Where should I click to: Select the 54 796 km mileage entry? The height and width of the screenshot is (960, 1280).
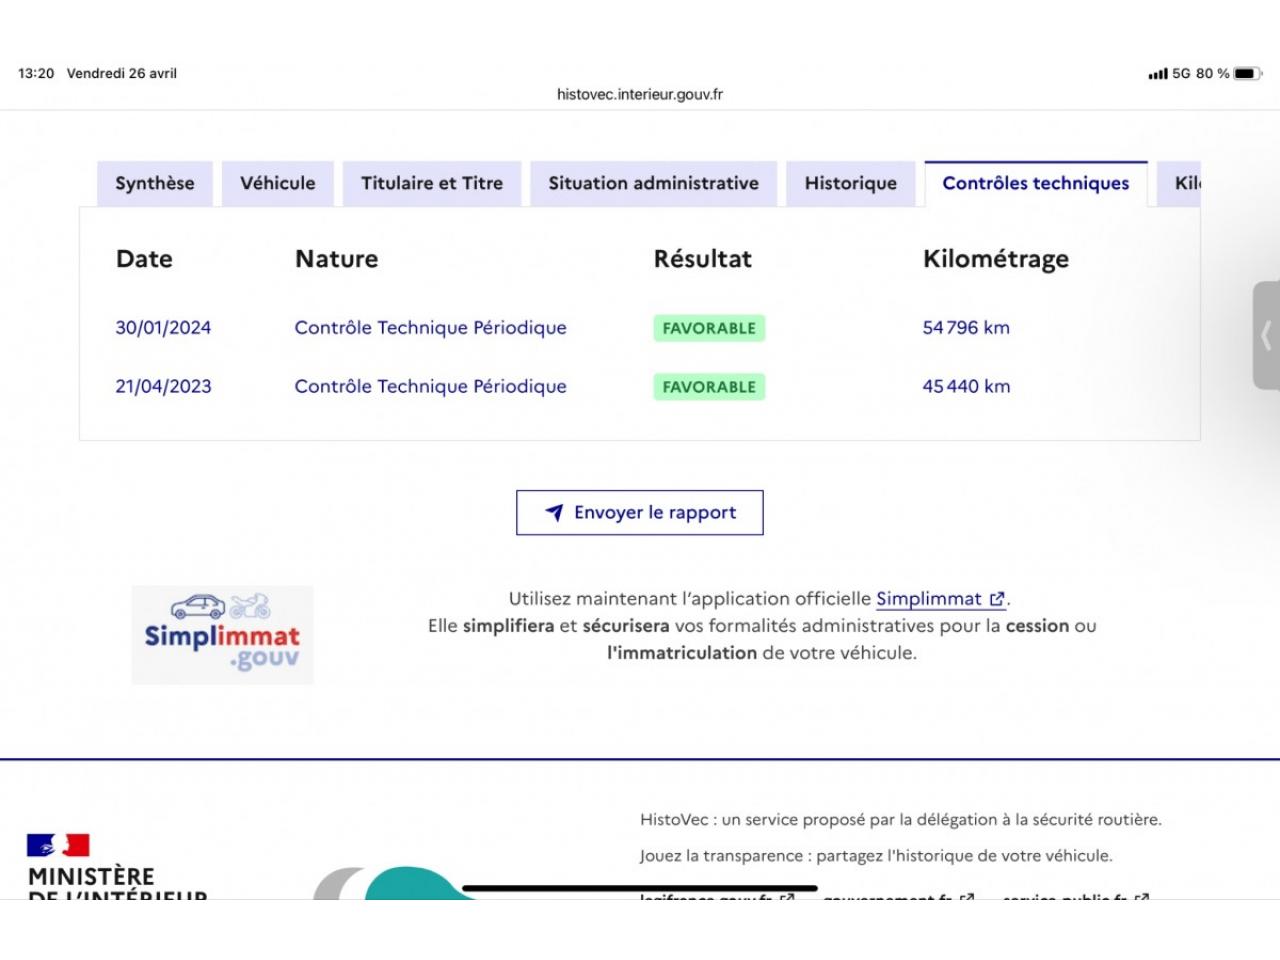click(965, 328)
